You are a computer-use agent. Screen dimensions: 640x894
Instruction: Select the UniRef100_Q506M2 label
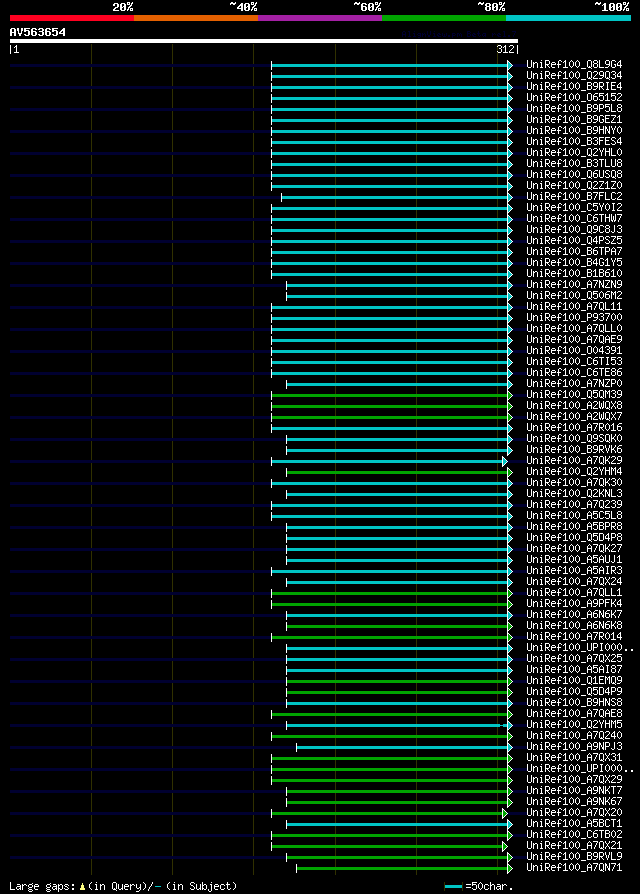pos(574,295)
